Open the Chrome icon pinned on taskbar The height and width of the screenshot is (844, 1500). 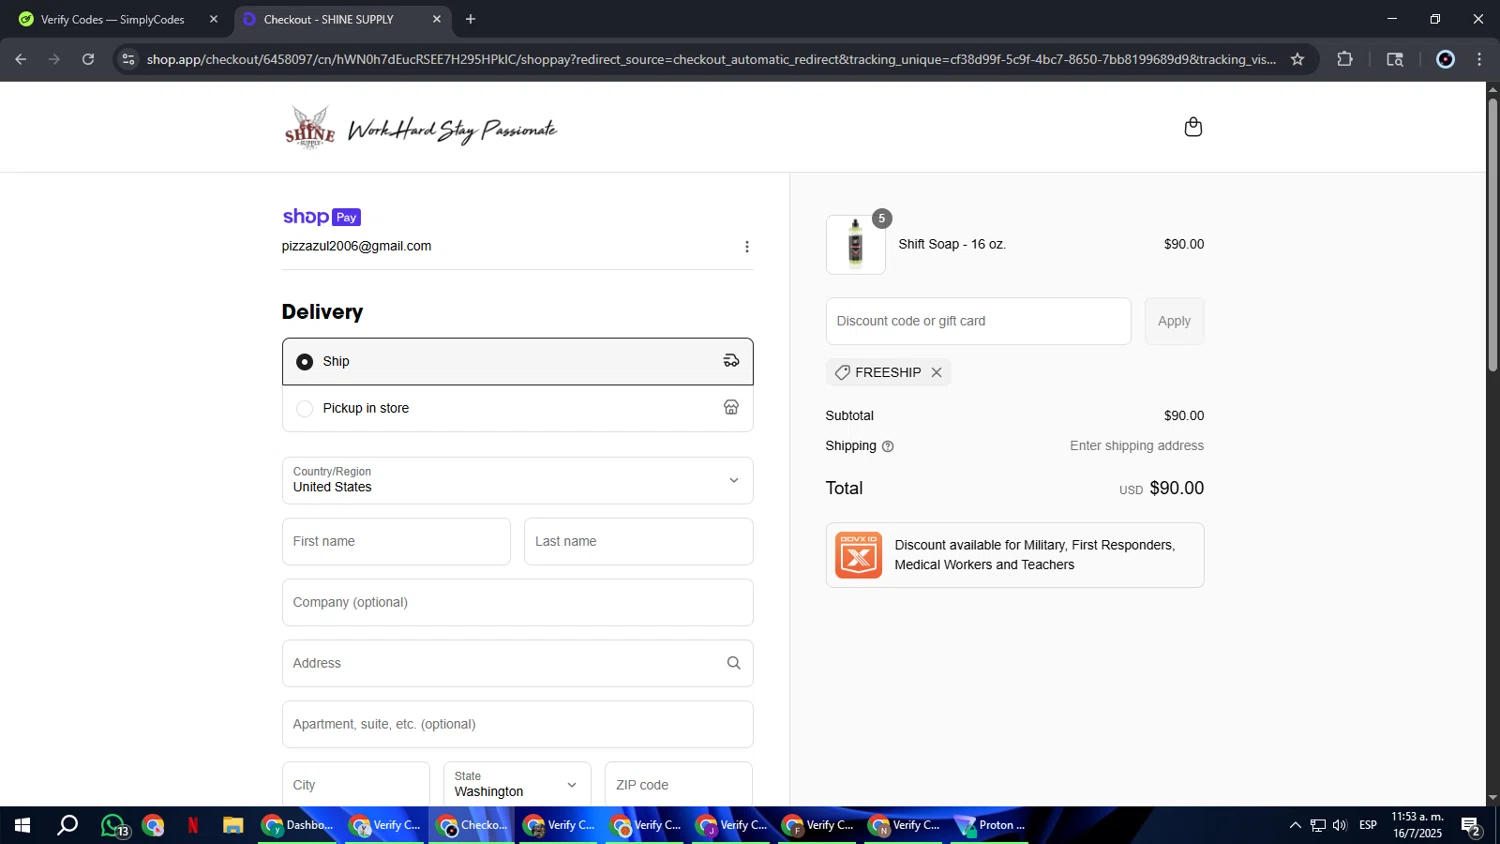153,826
